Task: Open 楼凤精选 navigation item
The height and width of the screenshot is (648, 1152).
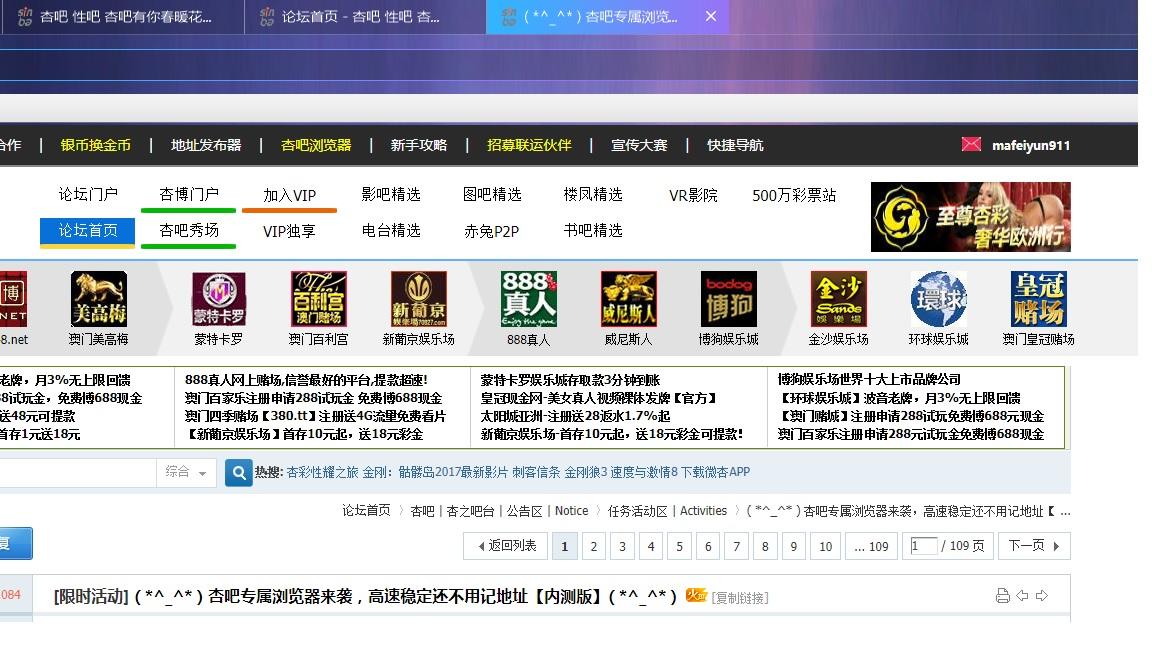Action: coord(593,195)
